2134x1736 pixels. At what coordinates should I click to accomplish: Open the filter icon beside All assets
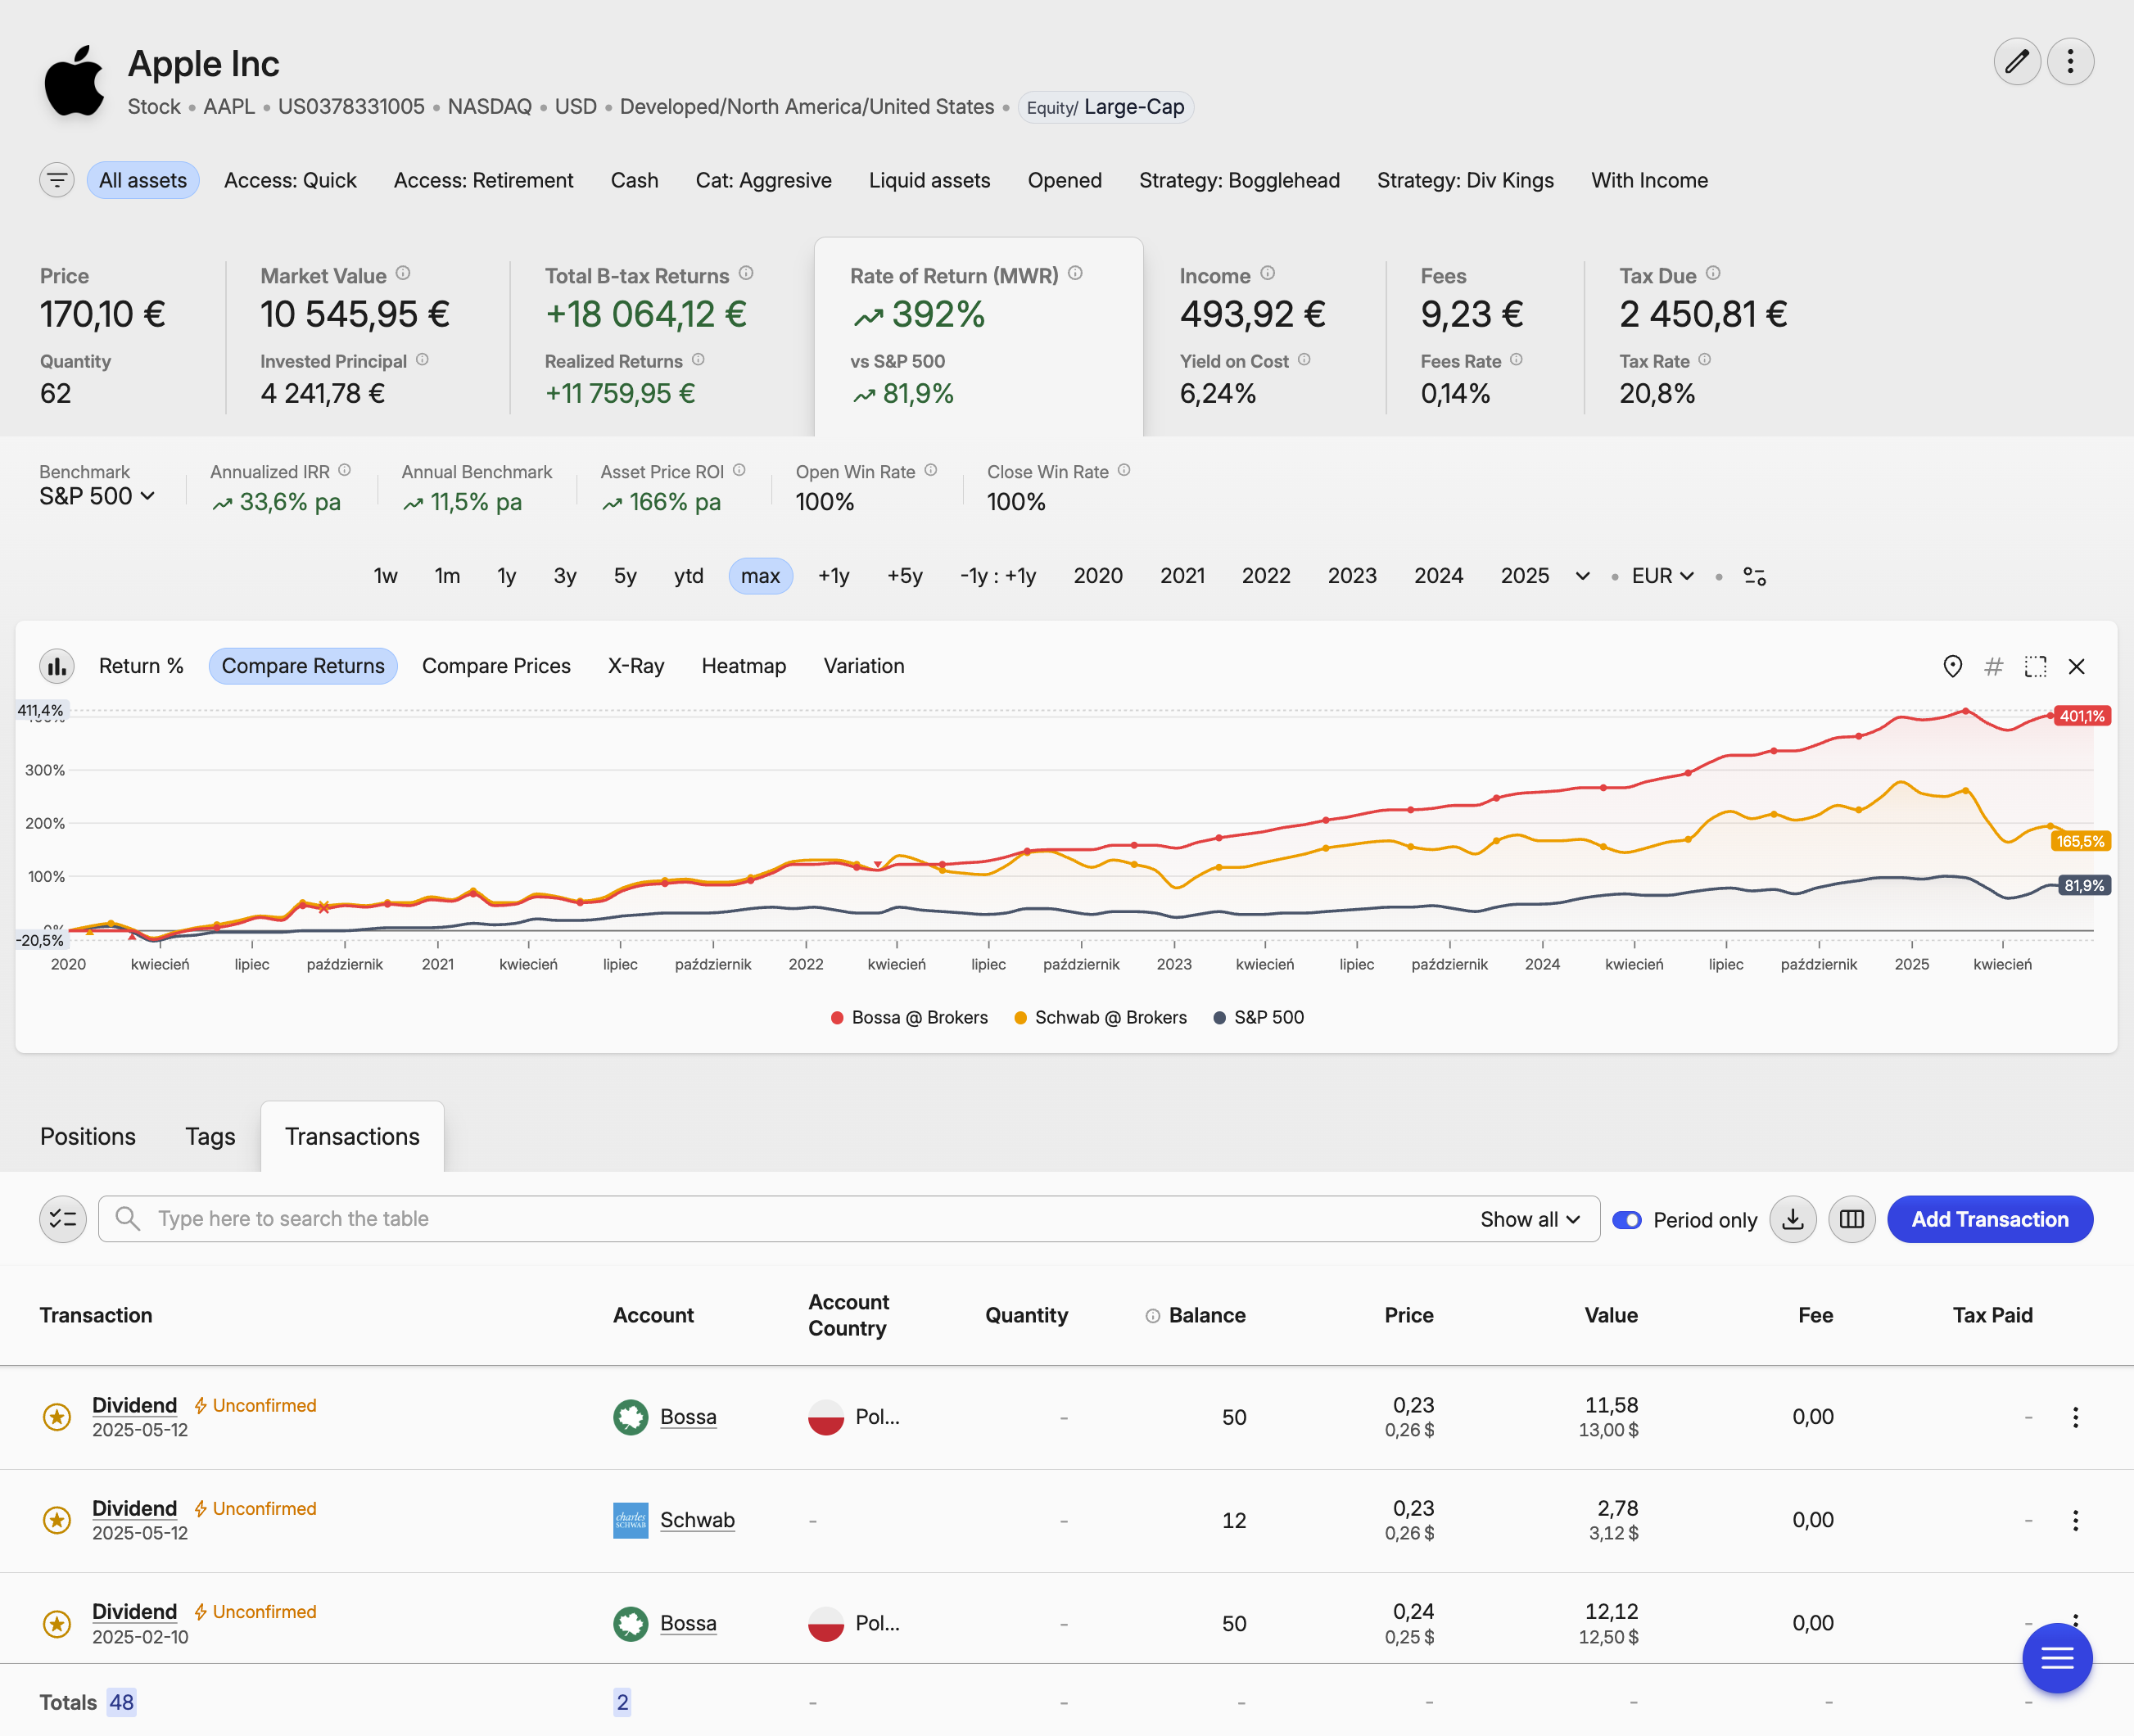tap(57, 180)
